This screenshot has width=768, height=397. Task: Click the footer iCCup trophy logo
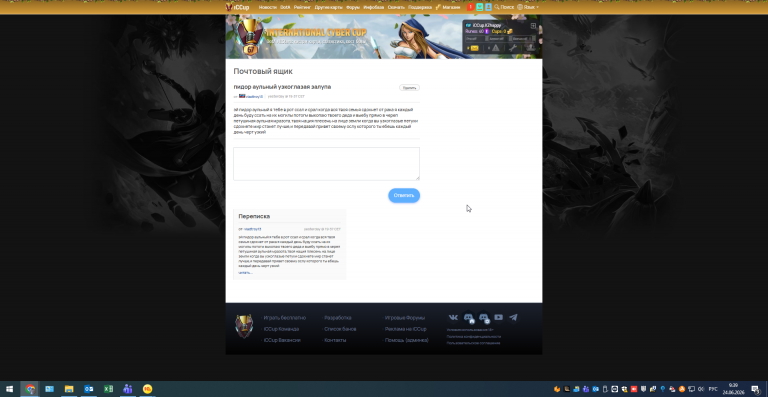click(244, 327)
